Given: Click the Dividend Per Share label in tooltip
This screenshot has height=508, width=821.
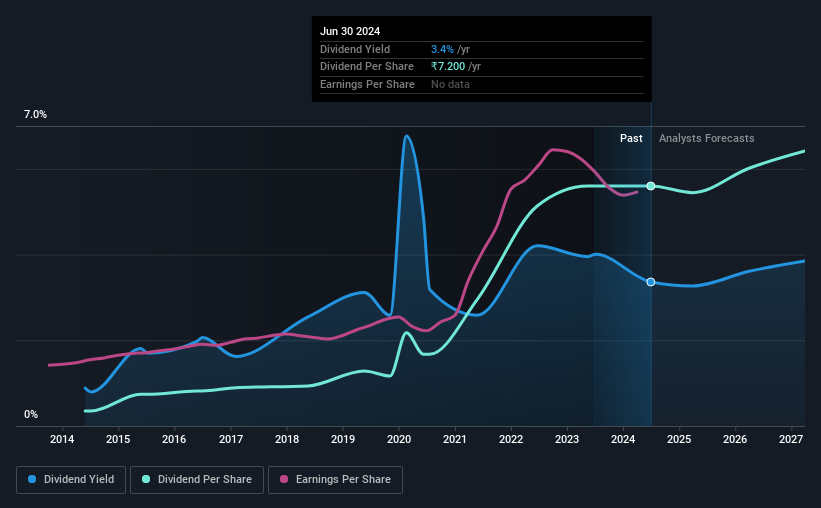Looking at the screenshot, I should tap(367, 67).
